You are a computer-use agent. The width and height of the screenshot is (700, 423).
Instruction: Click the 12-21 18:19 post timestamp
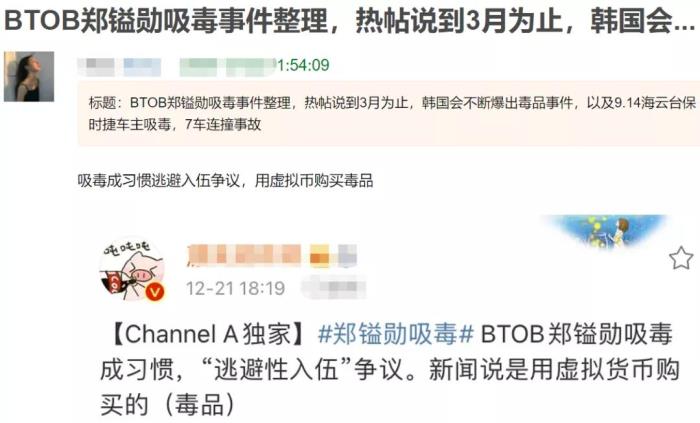tap(235, 288)
